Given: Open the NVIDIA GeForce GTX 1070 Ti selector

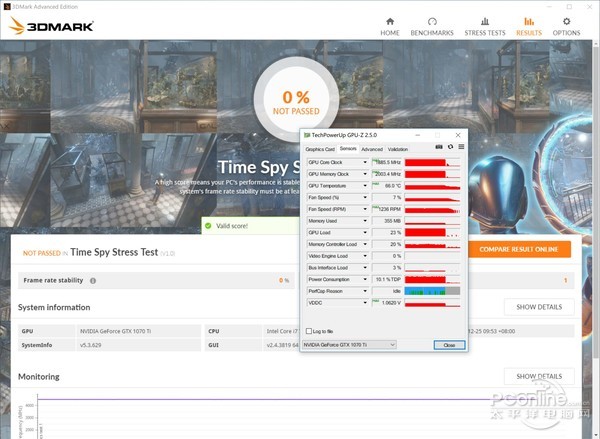Looking at the screenshot, I should 349,344.
